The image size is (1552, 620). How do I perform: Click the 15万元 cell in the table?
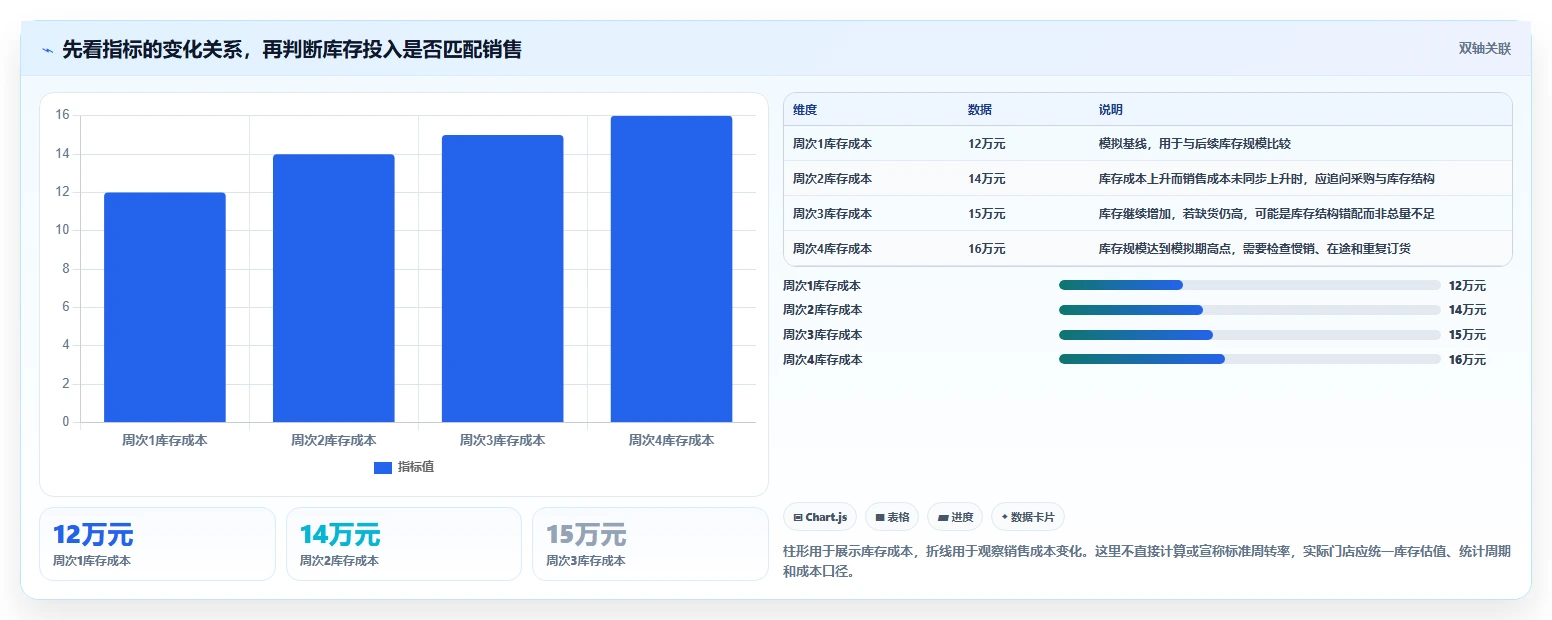(x=986, y=214)
